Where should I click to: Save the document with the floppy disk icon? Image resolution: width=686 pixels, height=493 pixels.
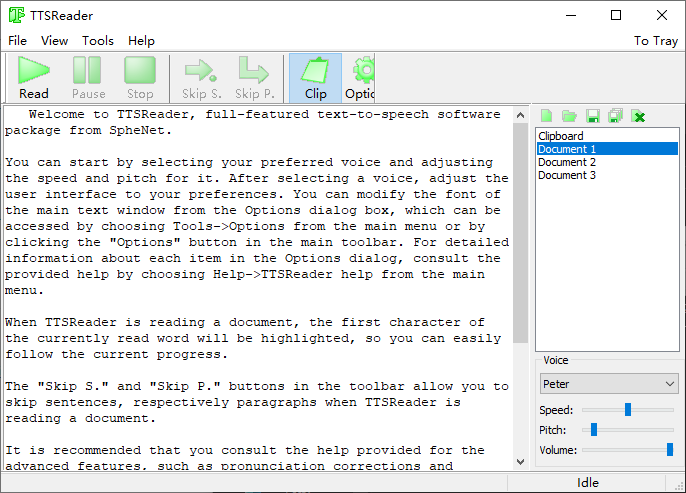tap(592, 117)
